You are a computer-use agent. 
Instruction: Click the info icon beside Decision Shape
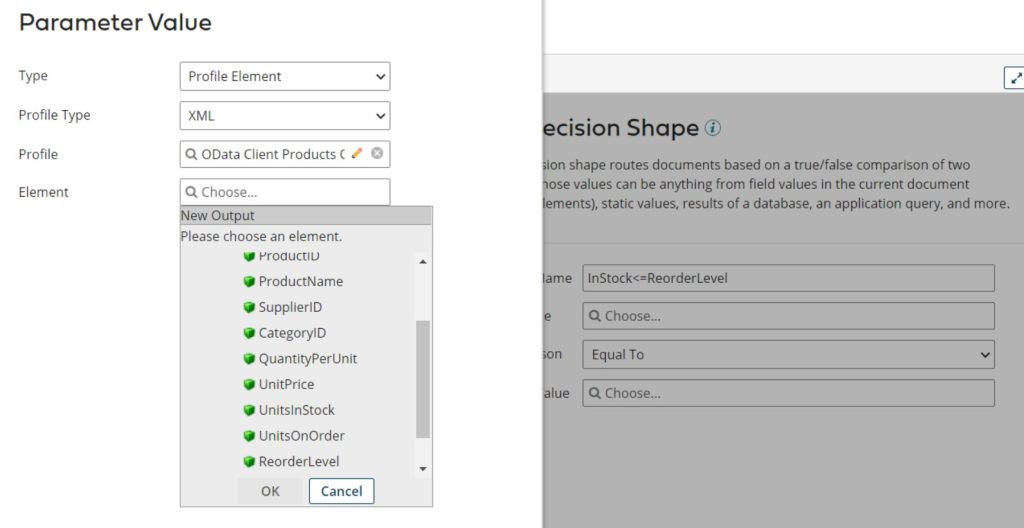pos(712,128)
